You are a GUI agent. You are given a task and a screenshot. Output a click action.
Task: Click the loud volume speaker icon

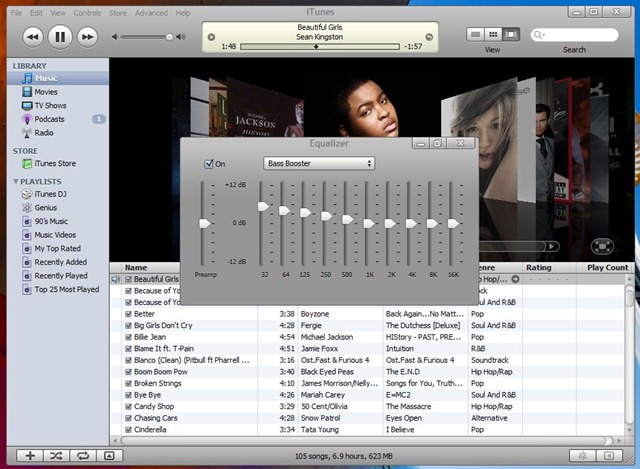(181, 37)
